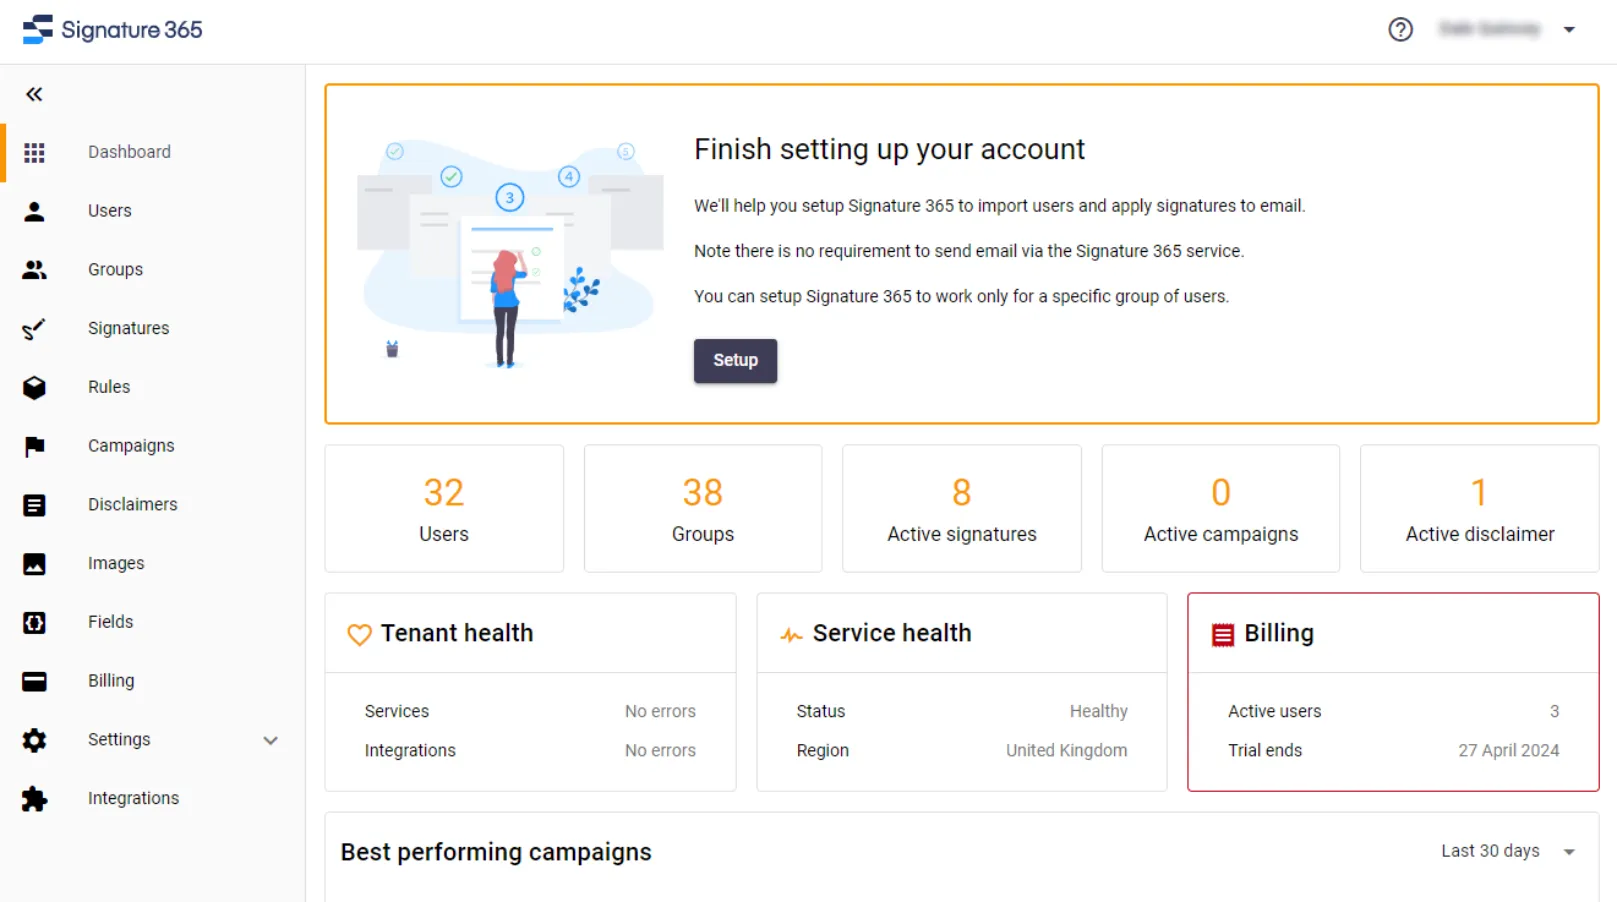The height and width of the screenshot is (902, 1617).
Task: Select the Dashboard grid icon
Action: [x=34, y=153]
